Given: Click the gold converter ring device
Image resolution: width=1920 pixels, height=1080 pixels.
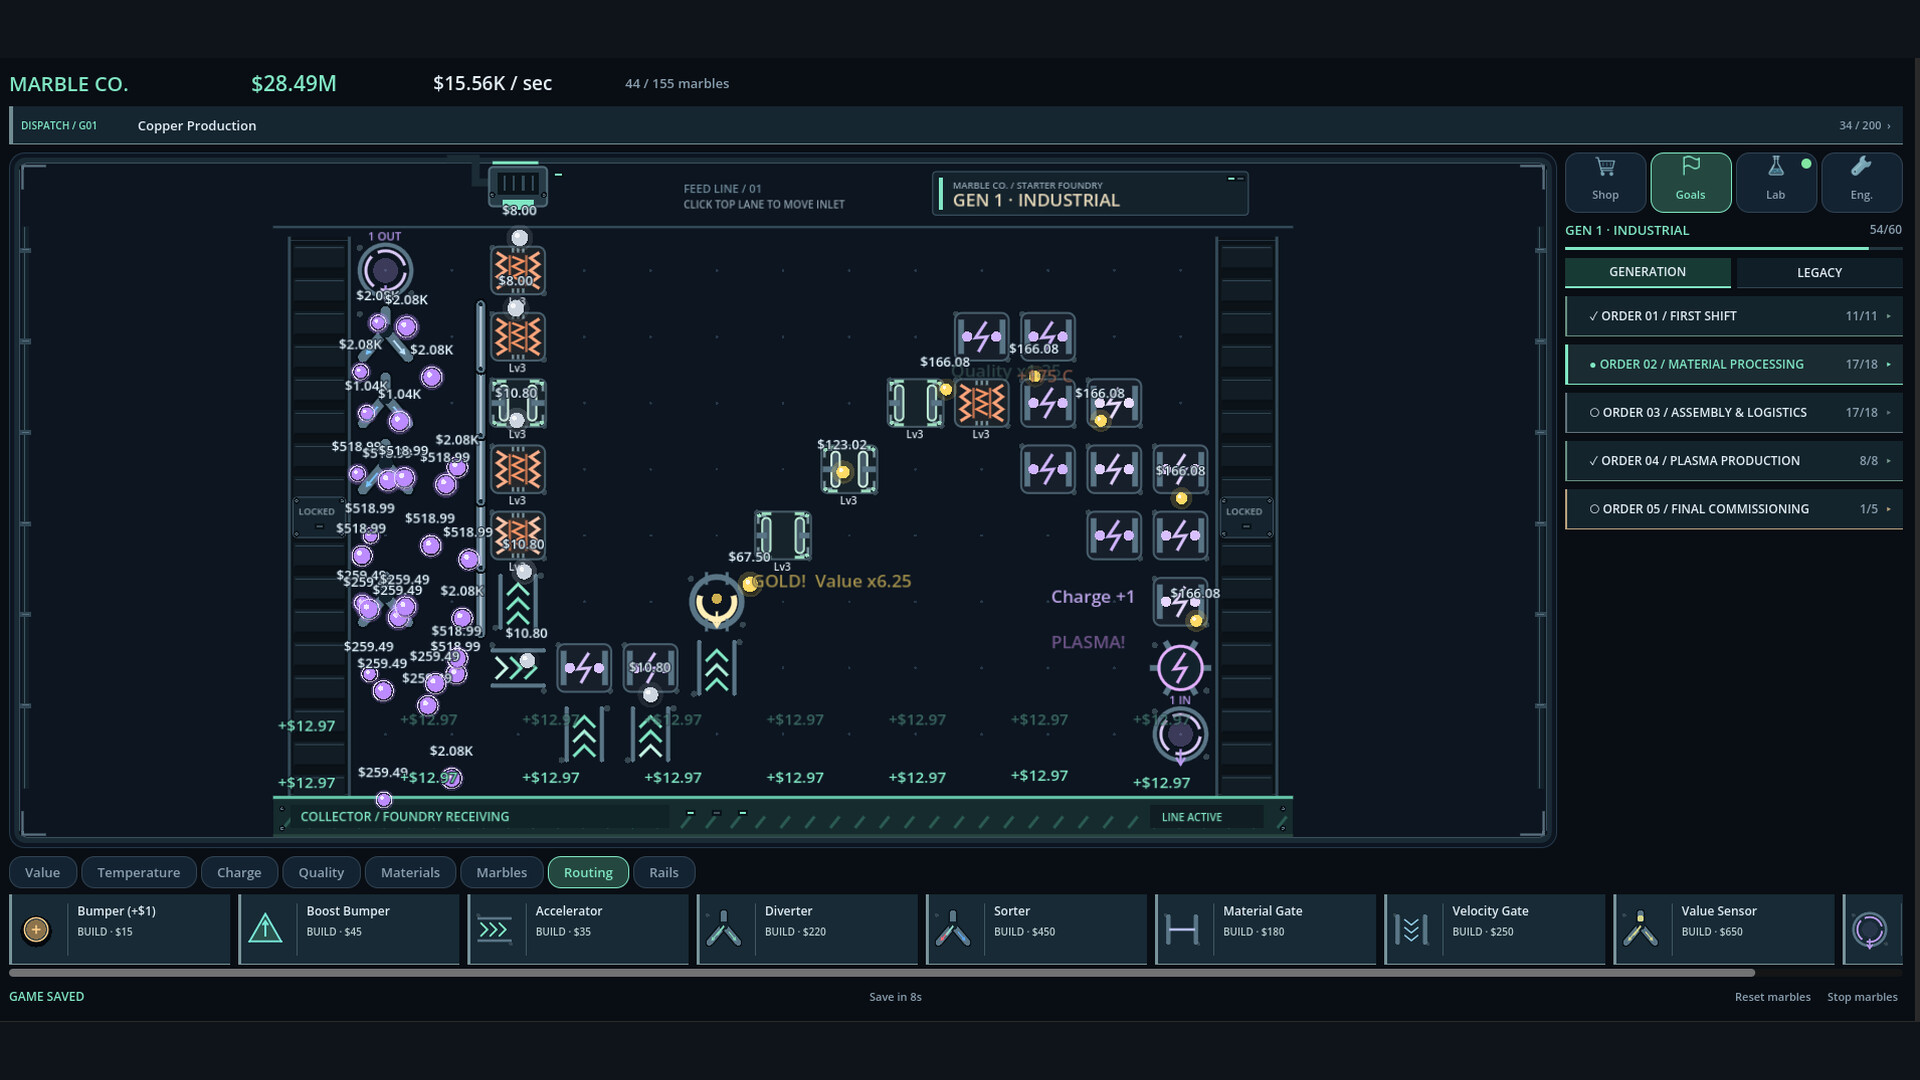Looking at the screenshot, I should [716, 601].
